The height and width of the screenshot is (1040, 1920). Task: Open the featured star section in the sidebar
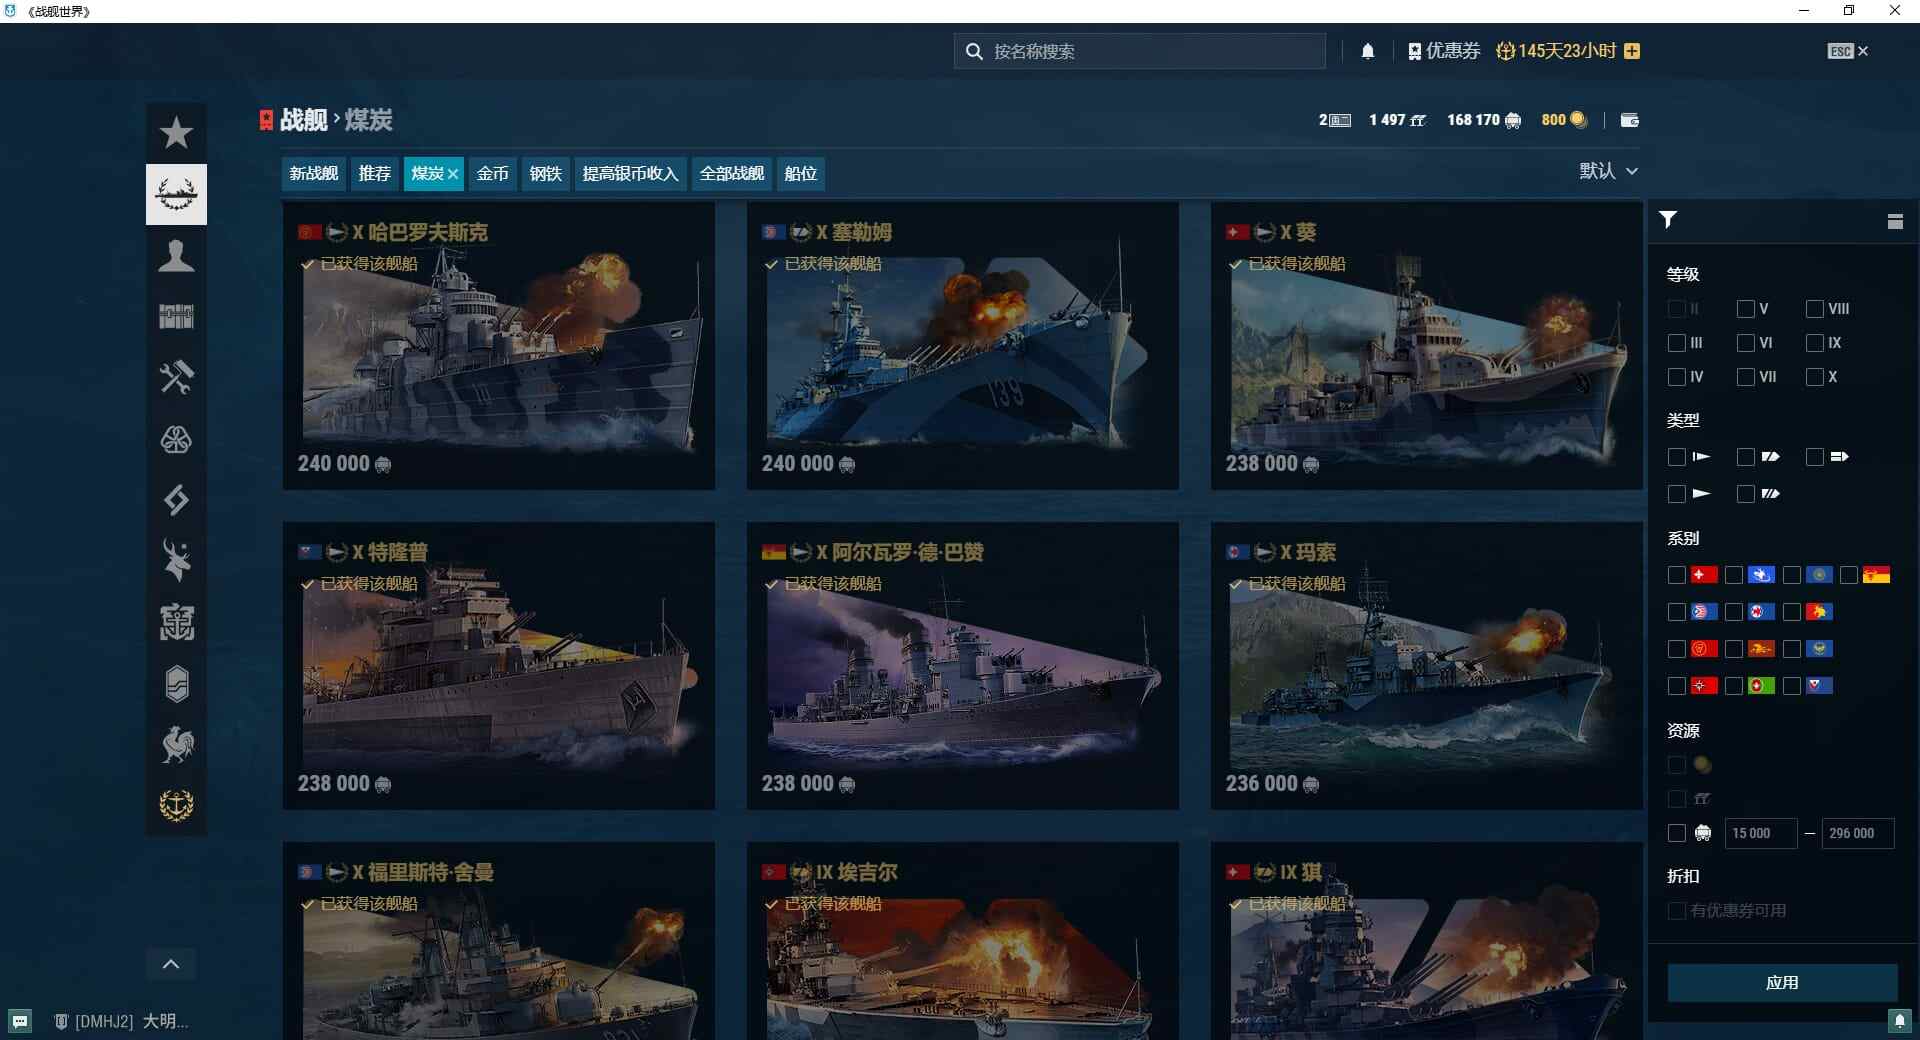pos(176,131)
